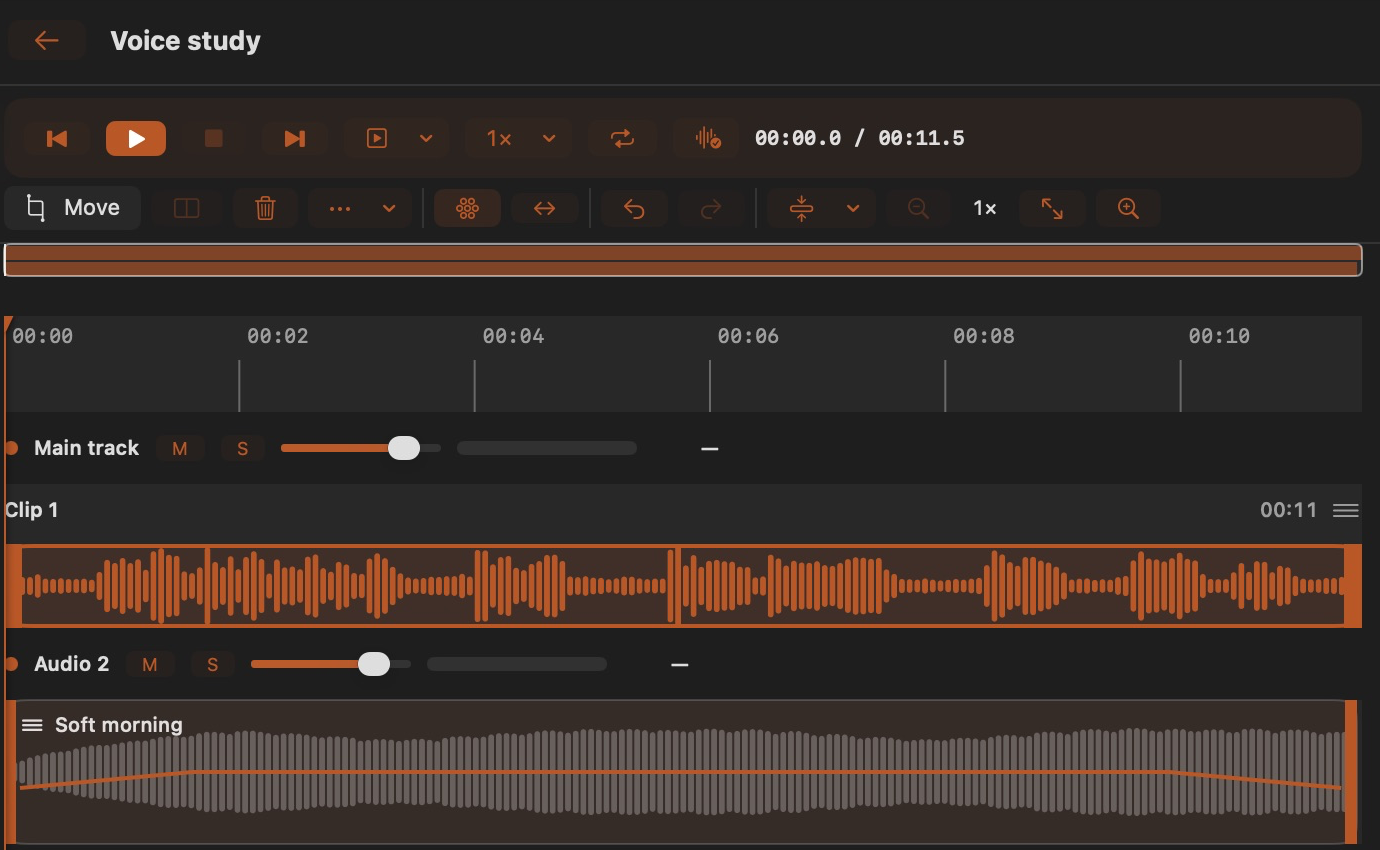Solo the Main track

coord(242,448)
